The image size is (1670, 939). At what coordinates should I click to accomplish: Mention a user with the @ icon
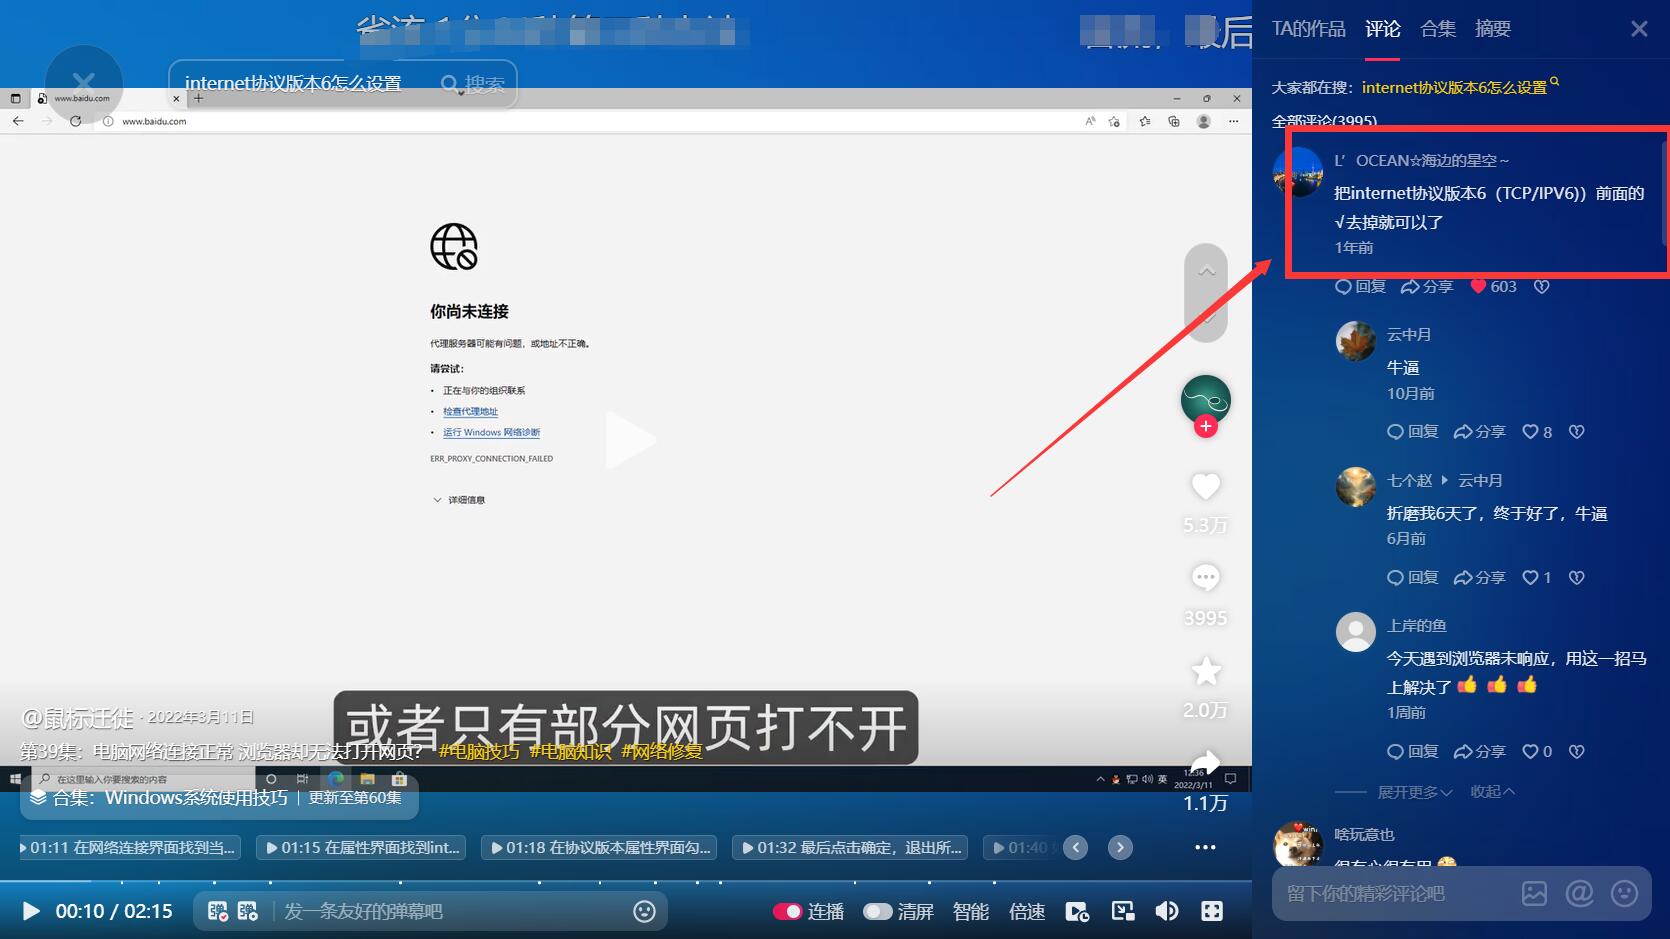tap(1580, 894)
